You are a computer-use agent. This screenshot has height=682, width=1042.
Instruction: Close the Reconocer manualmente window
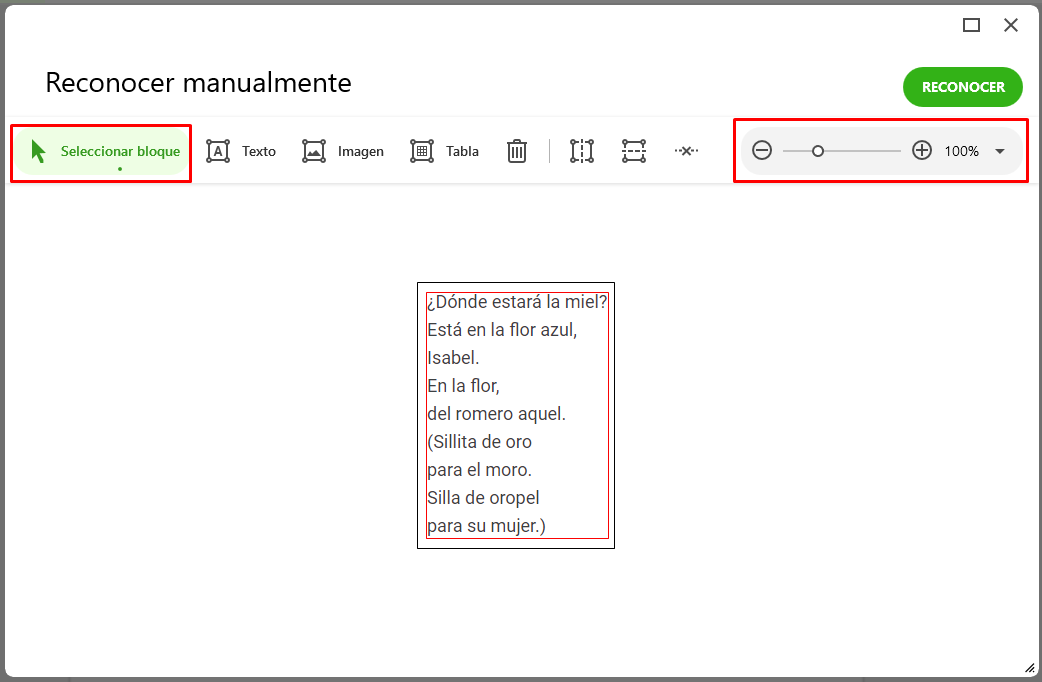1011,25
